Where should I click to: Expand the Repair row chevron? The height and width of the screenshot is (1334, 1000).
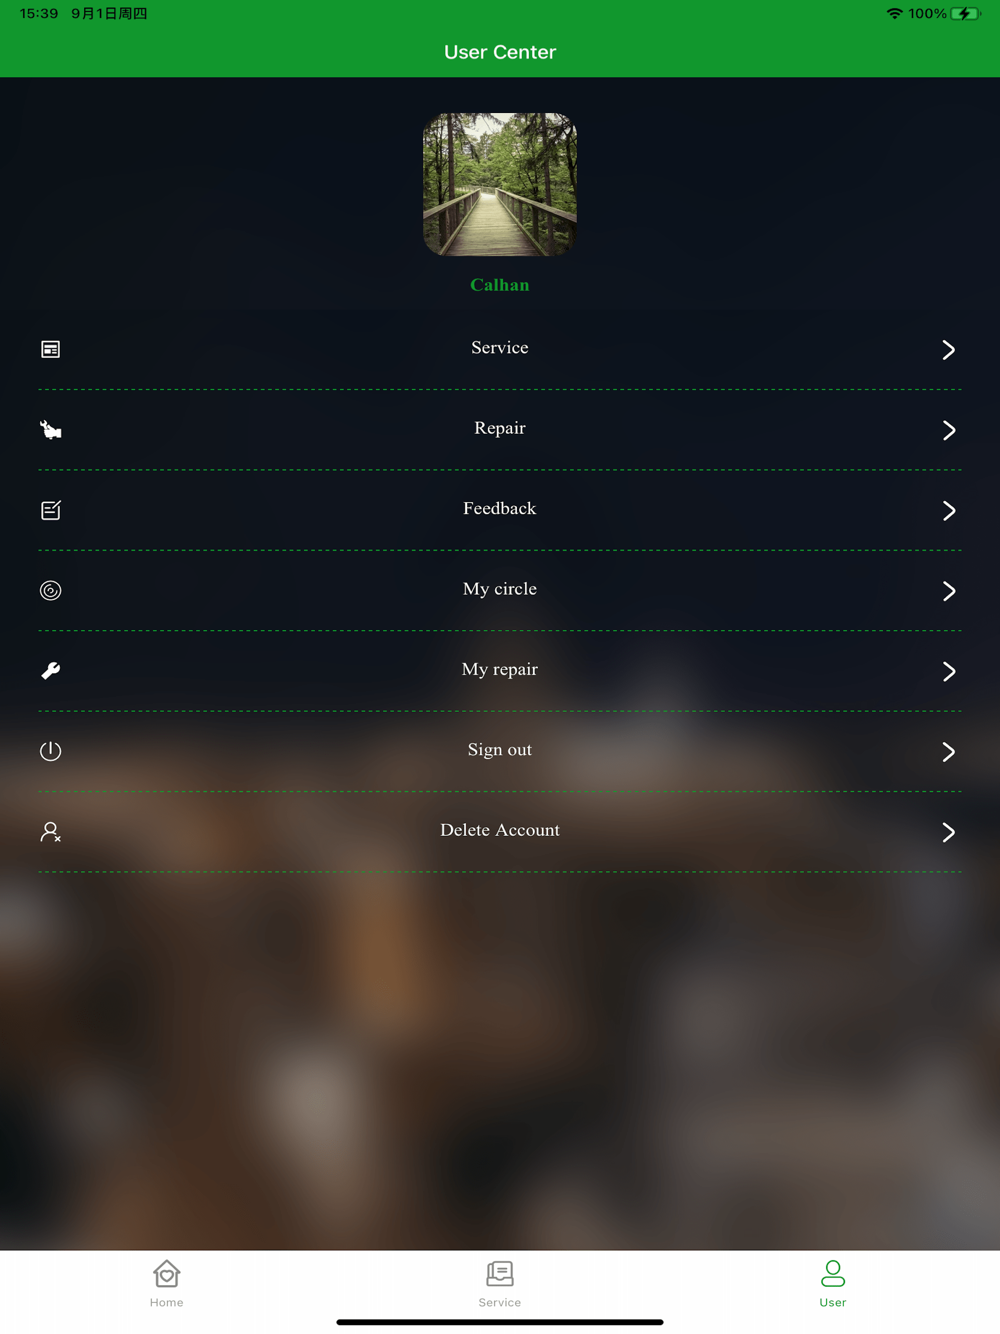point(948,430)
